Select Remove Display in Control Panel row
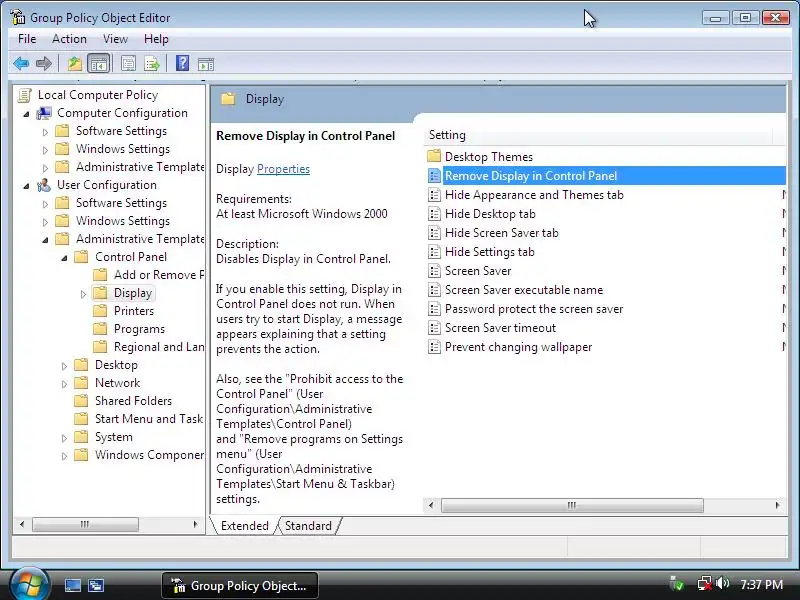The image size is (800, 600). click(x=605, y=176)
